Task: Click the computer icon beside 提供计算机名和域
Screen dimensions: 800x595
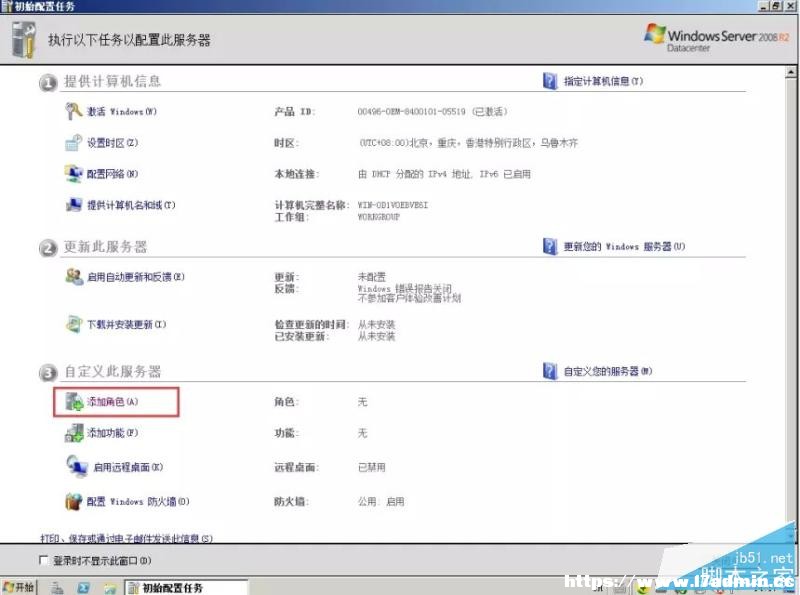Action: [73, 205]
